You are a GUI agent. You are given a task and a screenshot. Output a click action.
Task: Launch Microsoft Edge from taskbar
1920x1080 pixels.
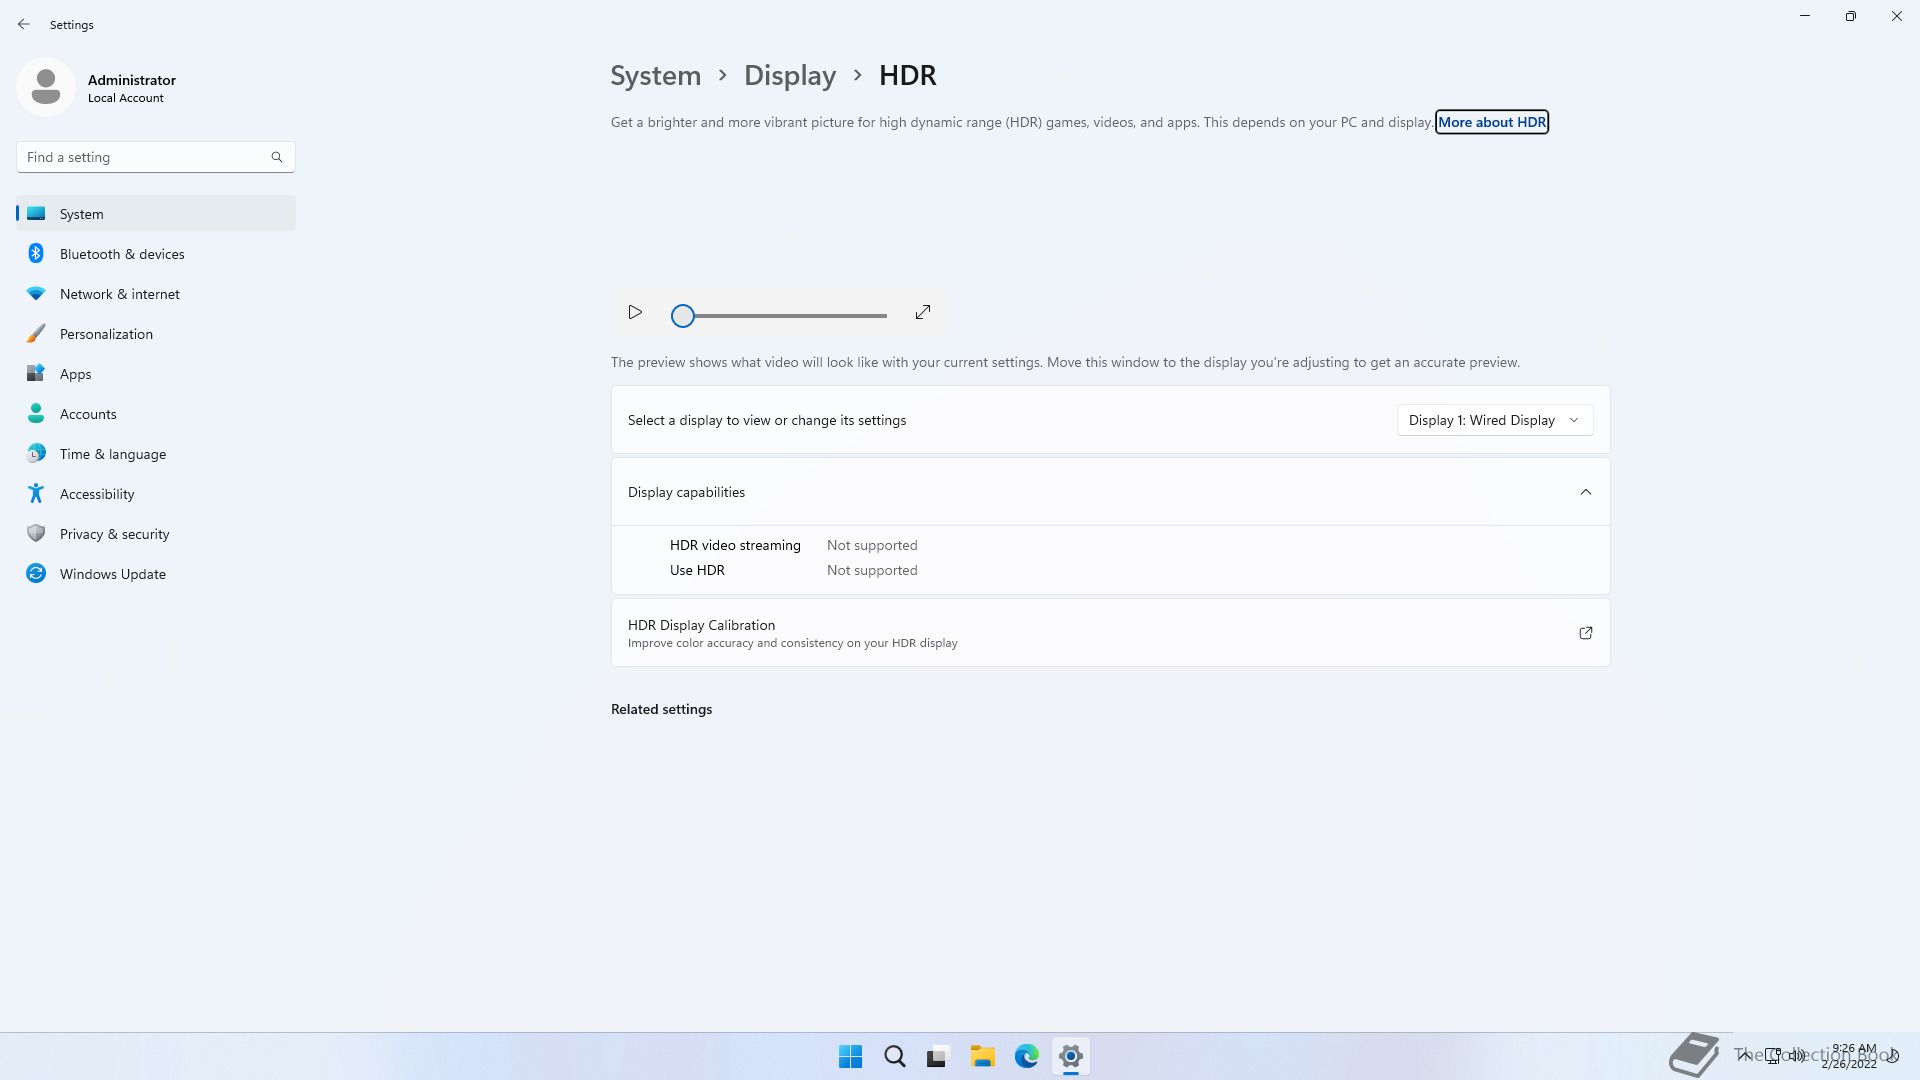(1026, 1056)
